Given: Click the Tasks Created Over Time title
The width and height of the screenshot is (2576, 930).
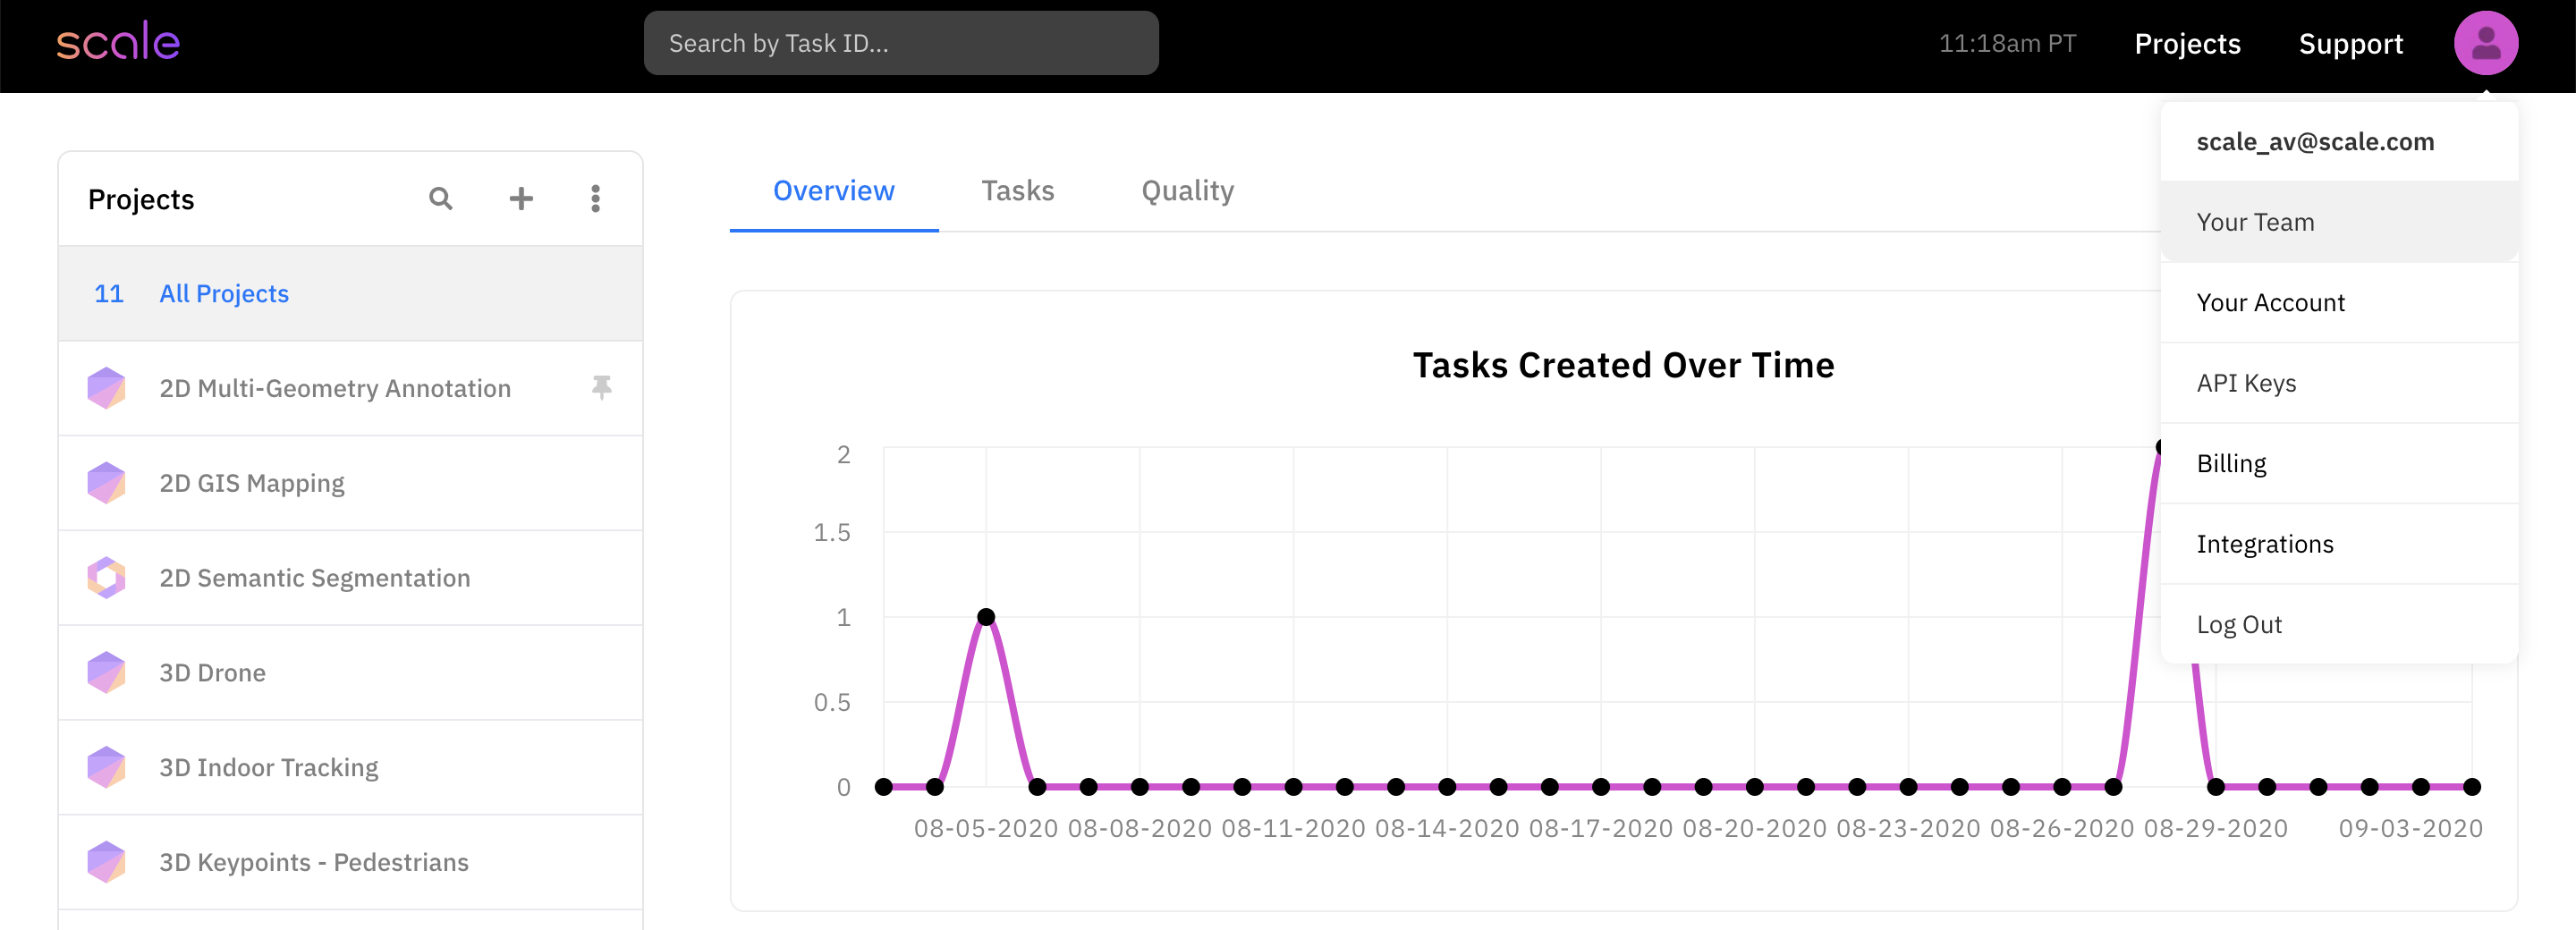Looking at the screenshot, I should tap(1623, 366).
